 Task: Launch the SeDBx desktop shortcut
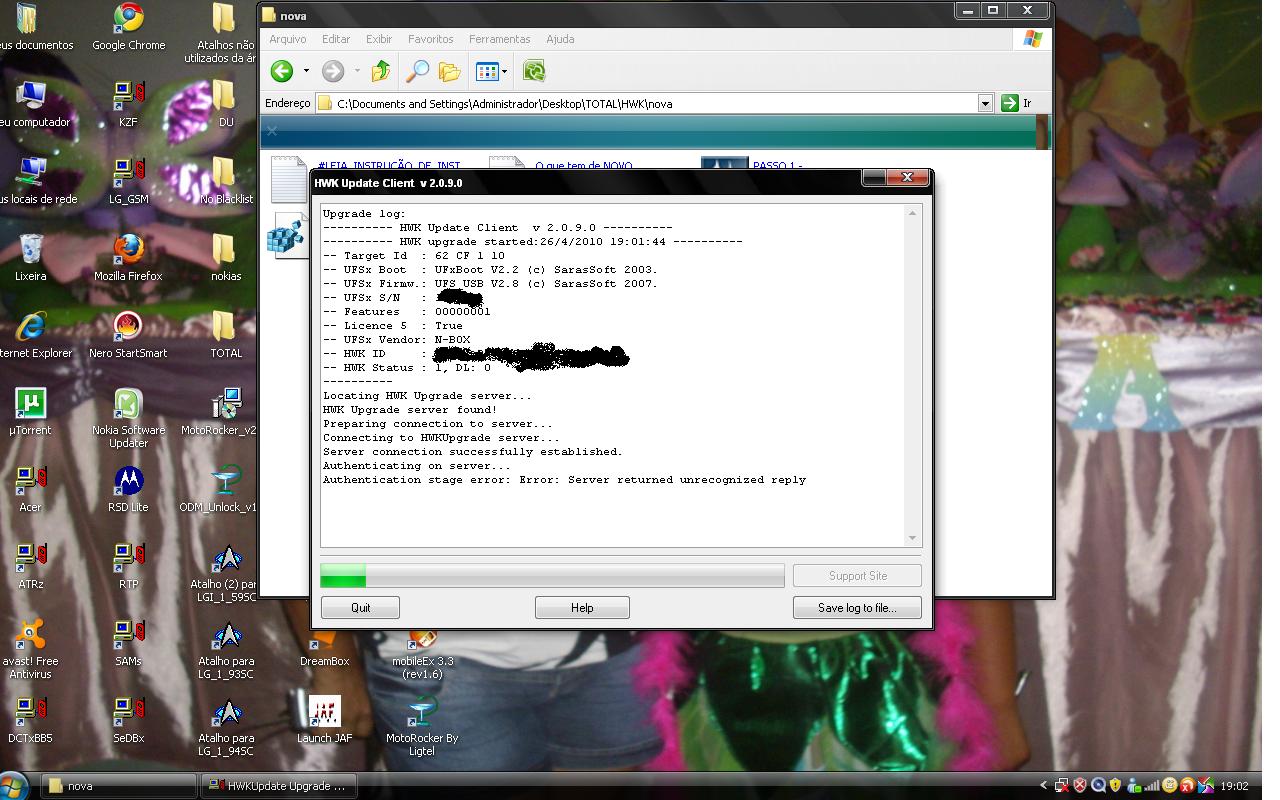128,719
